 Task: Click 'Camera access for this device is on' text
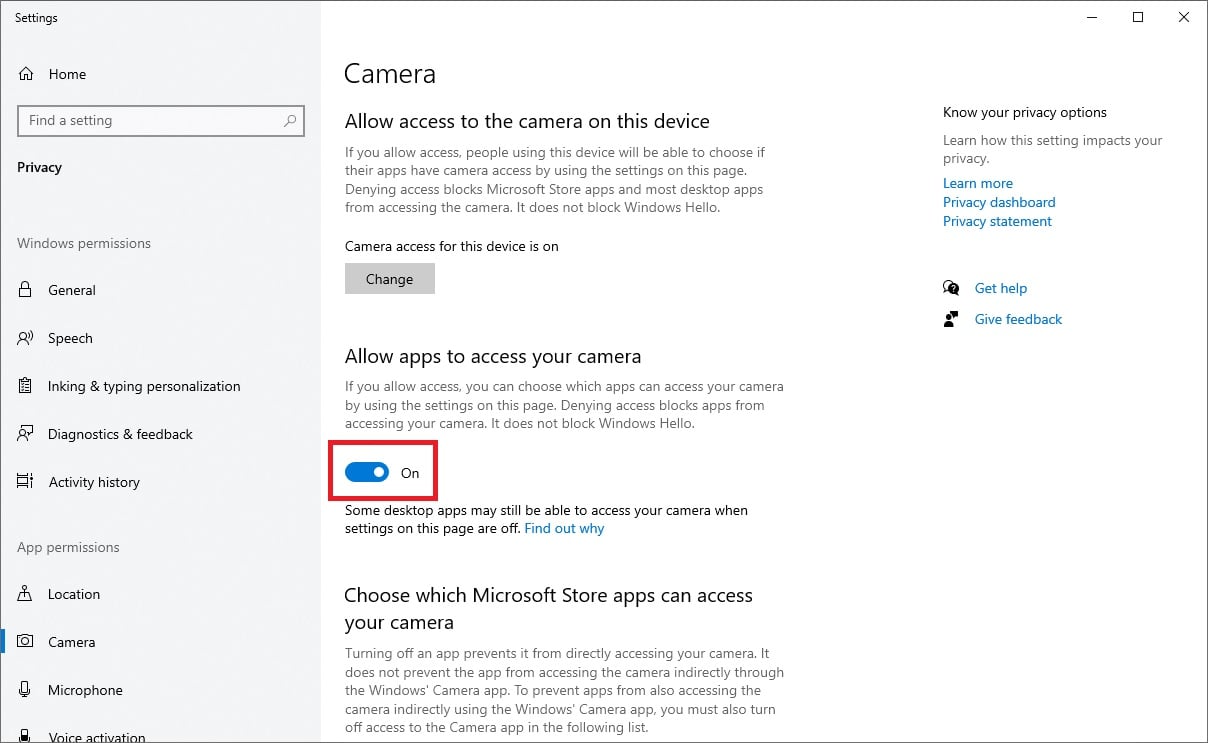pyautogui.click(x=452, y=246)
